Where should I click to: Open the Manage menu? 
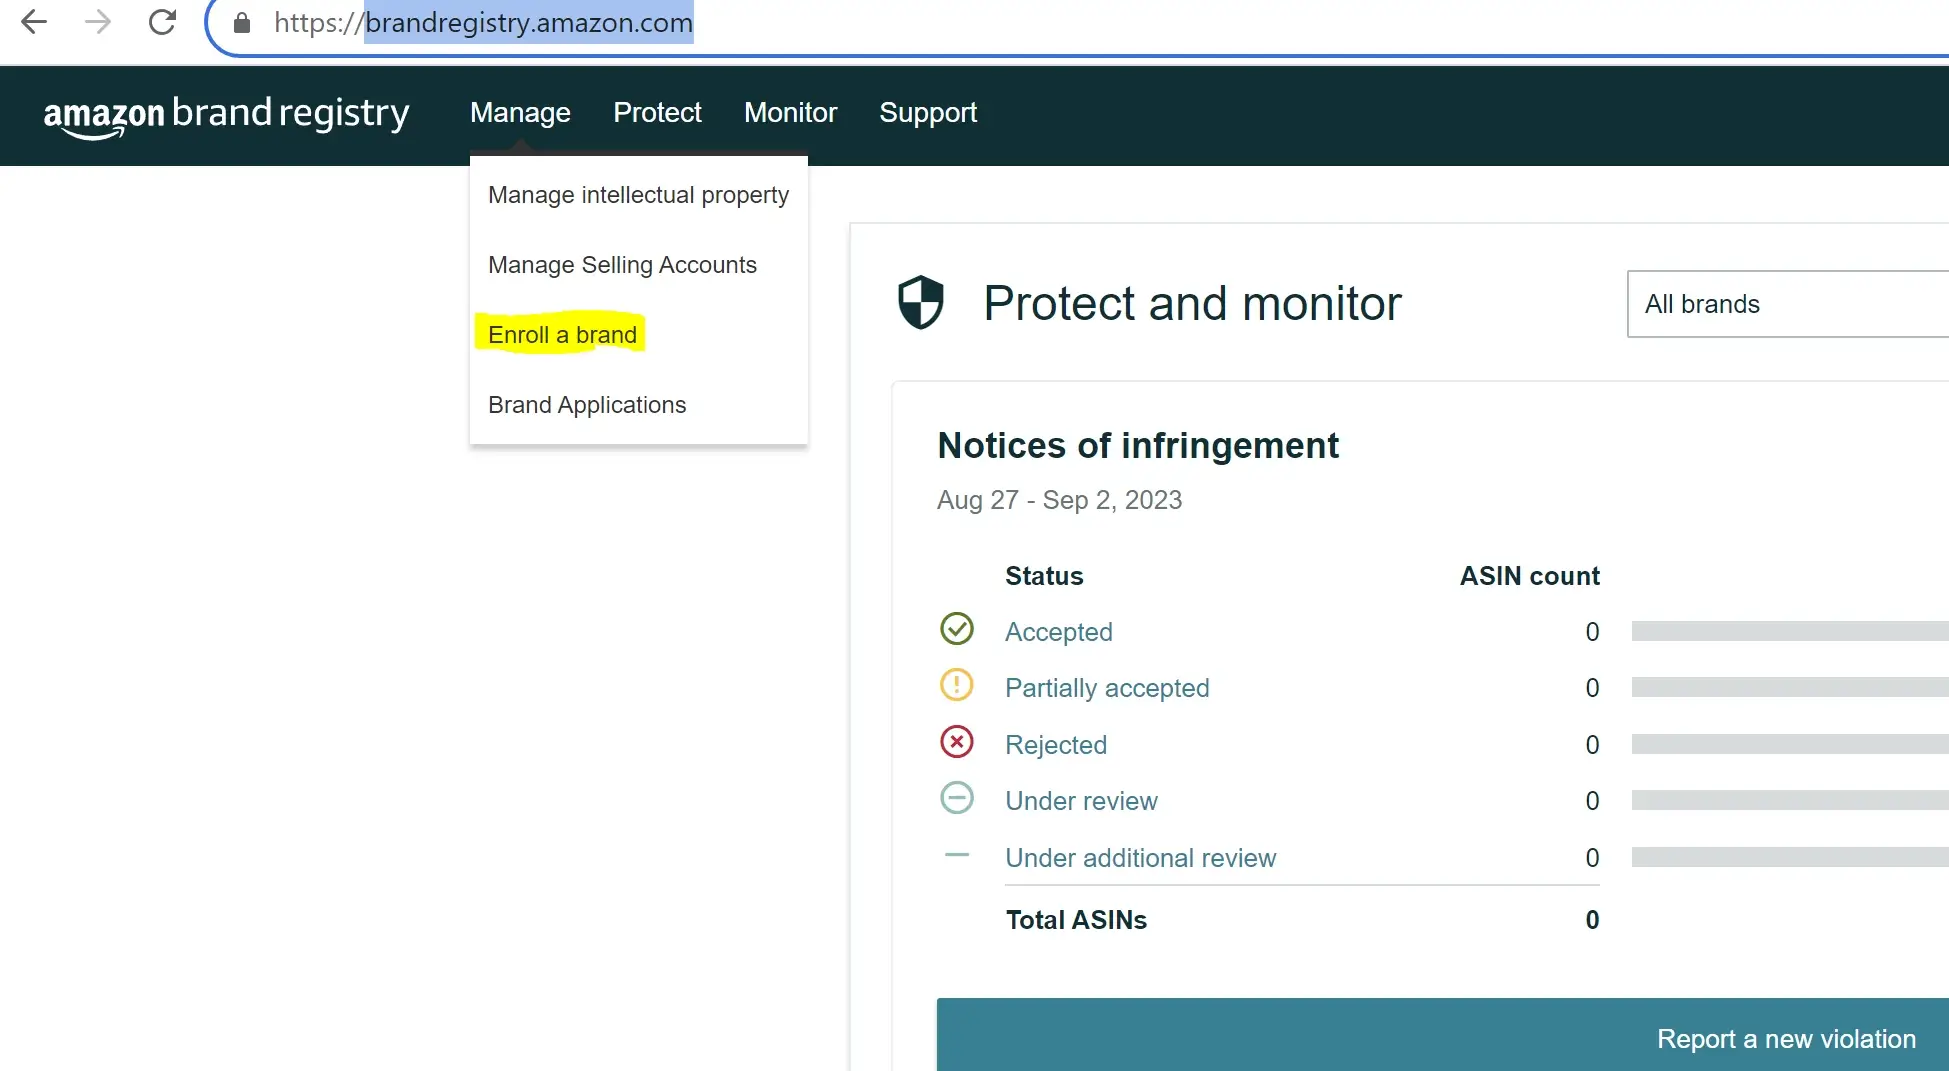click(520, 113)
